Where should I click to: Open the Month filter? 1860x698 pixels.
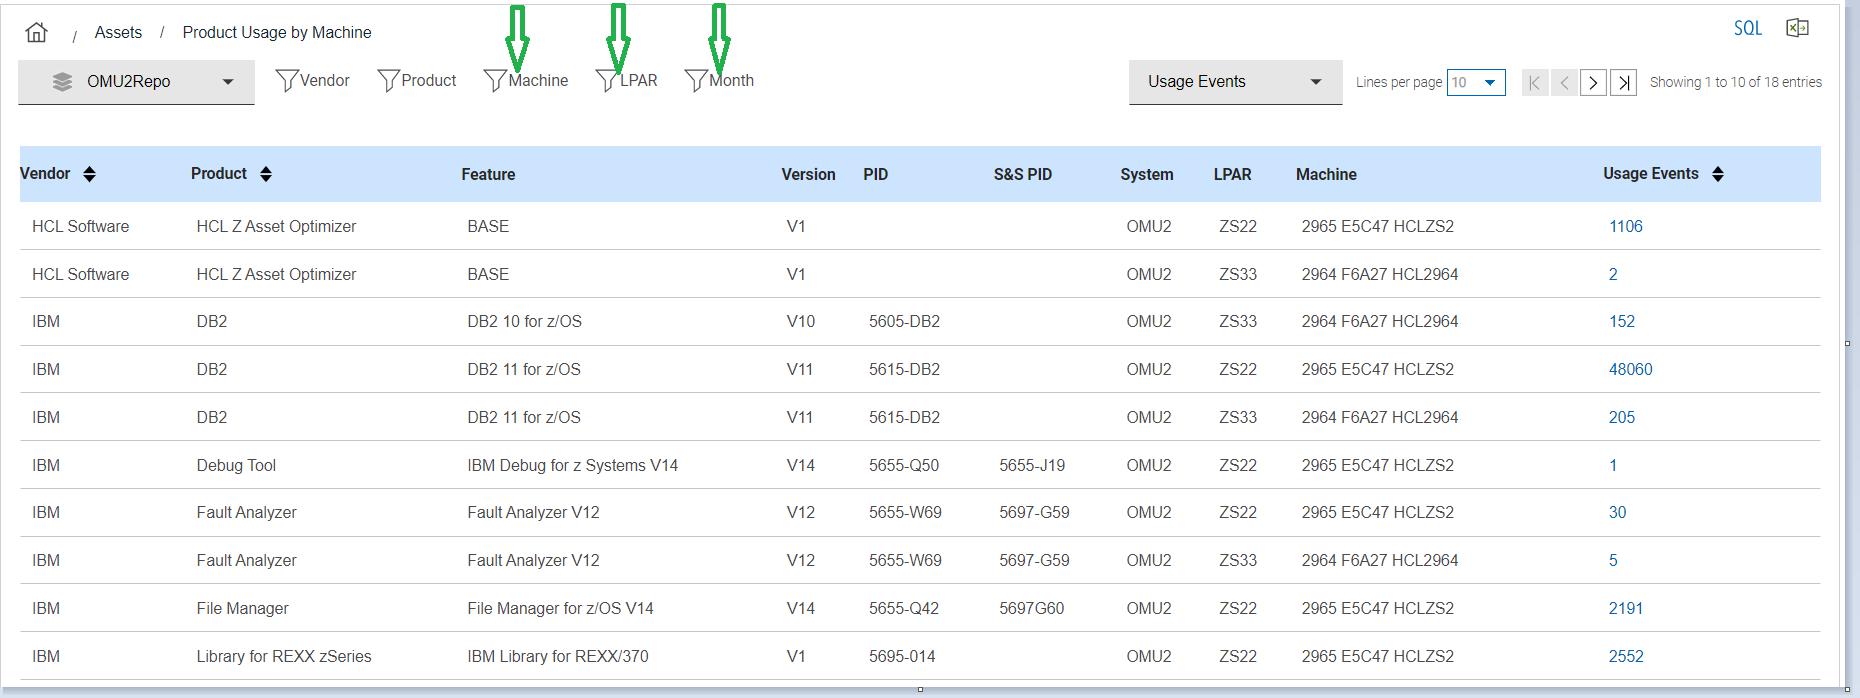[x=719, y=81]
